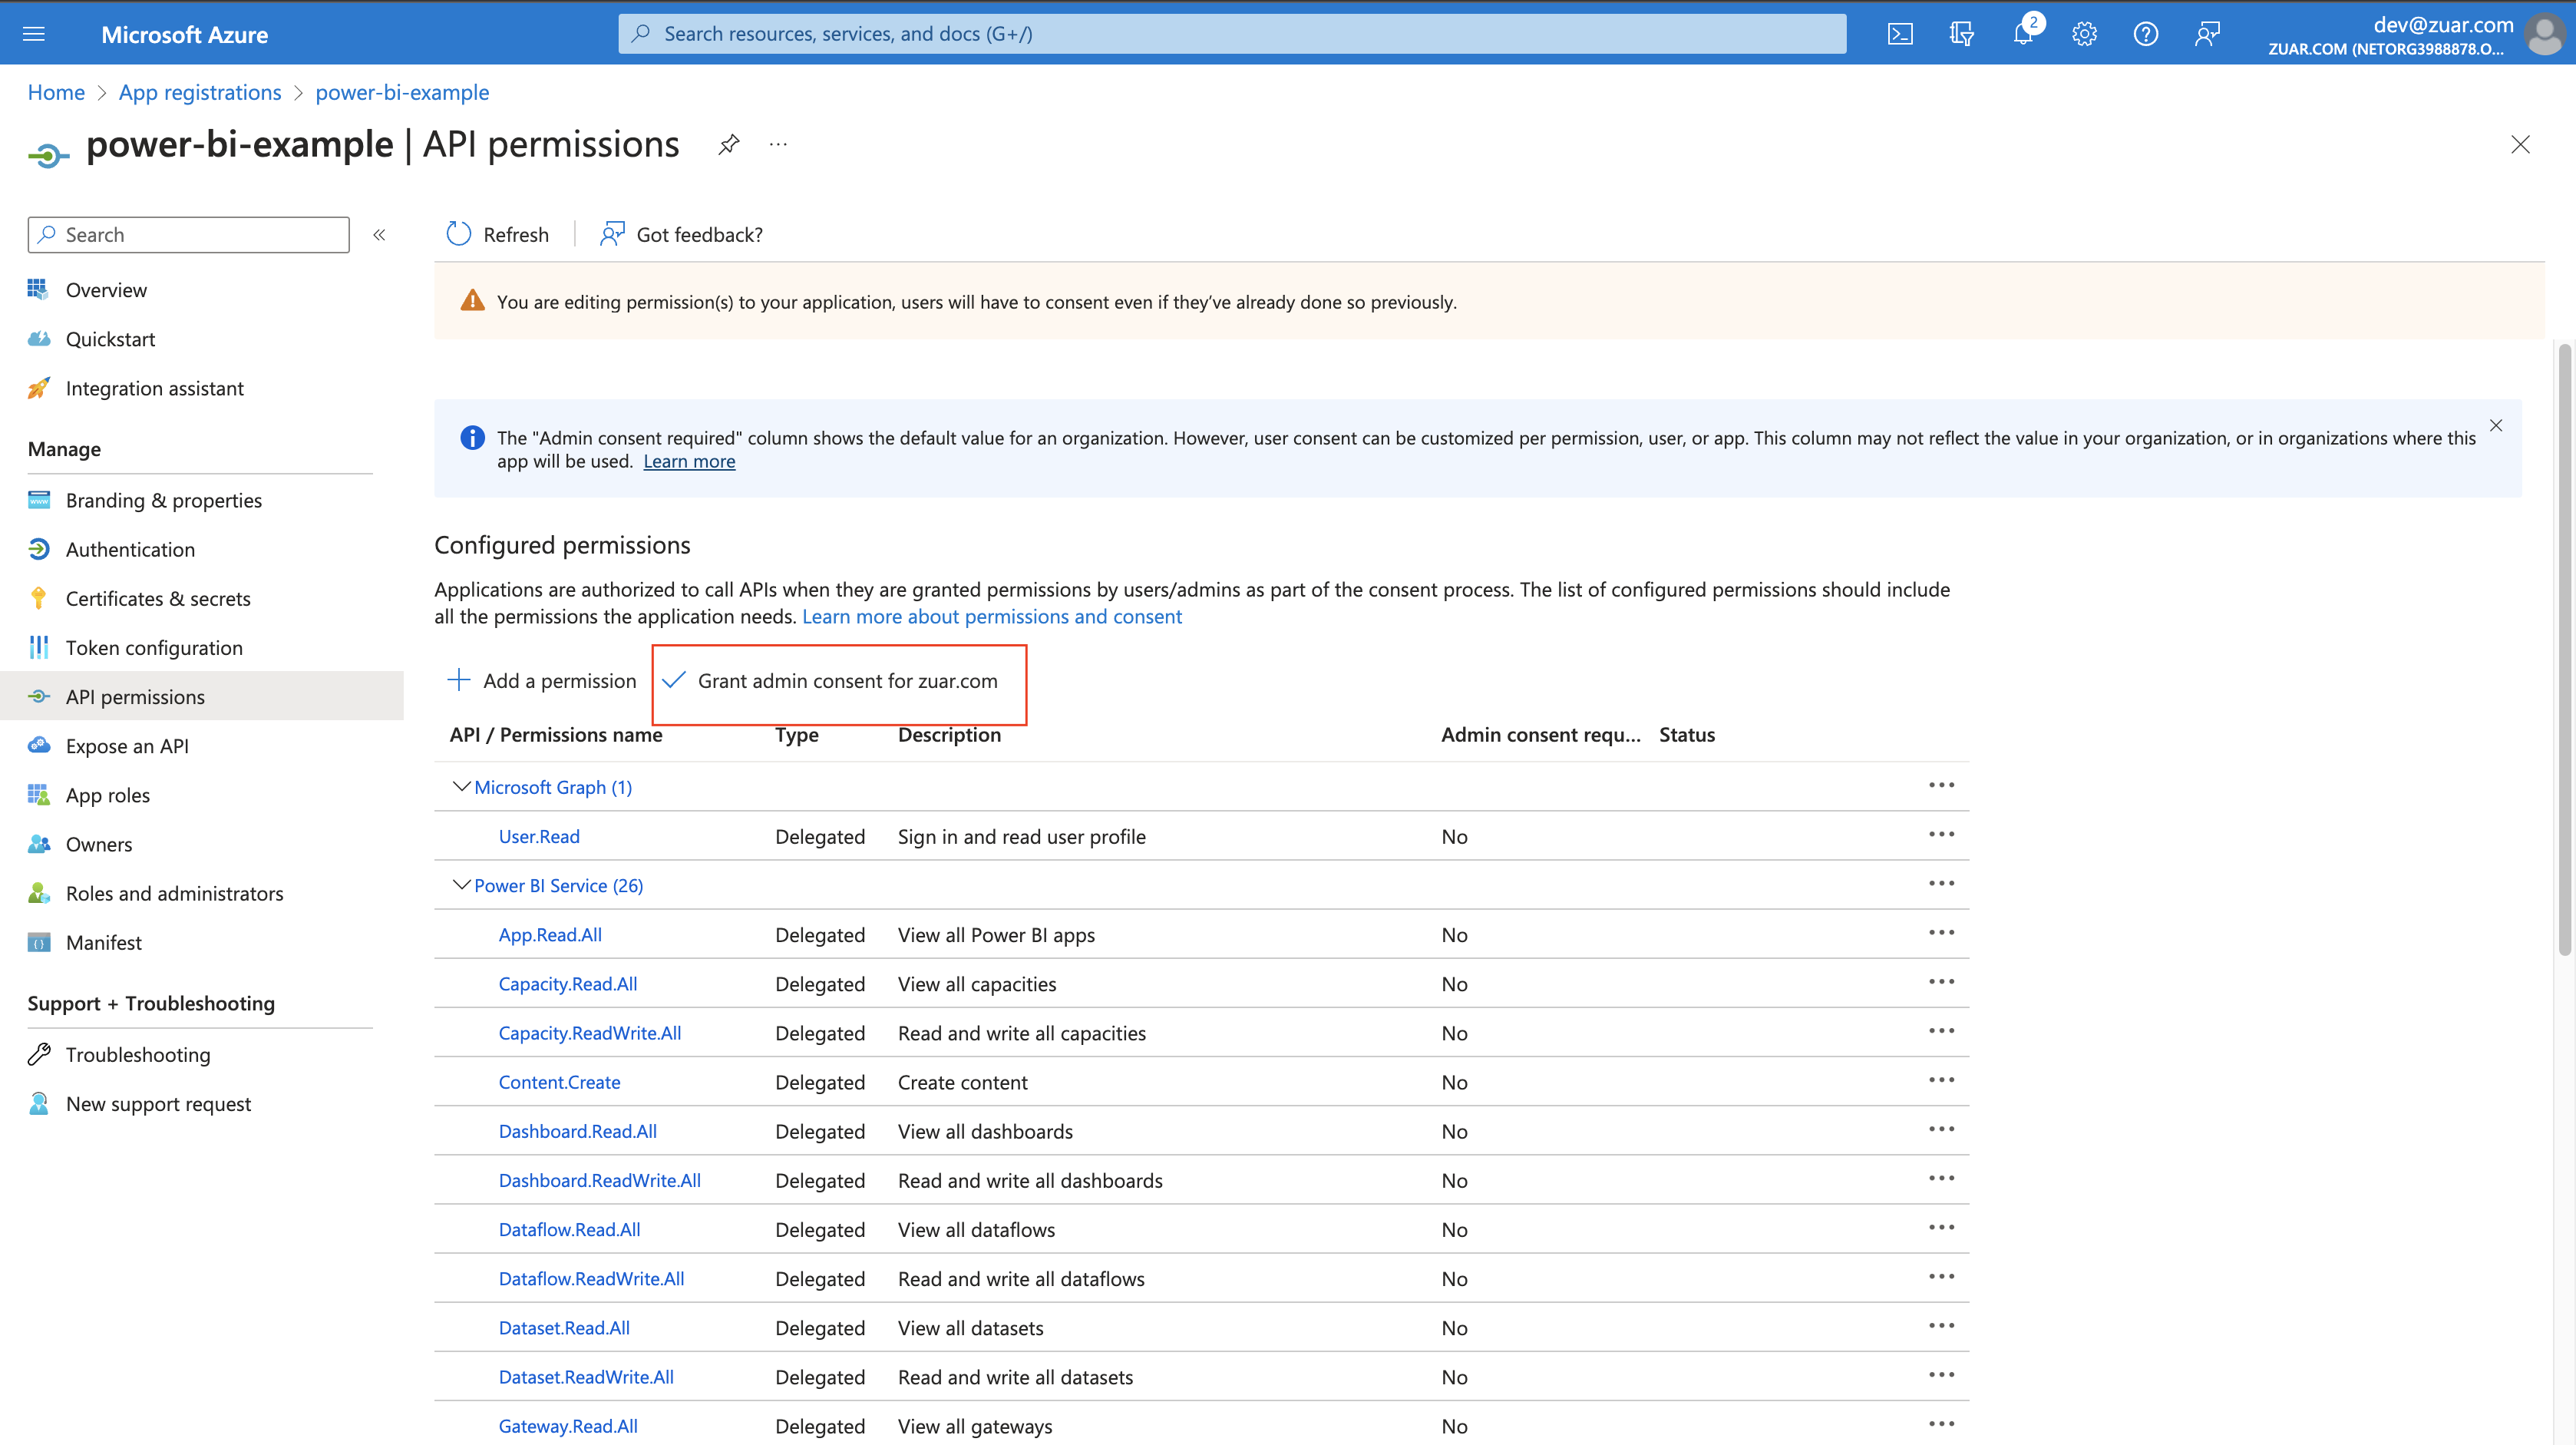Dismiss the Admin consent info banner

tap(2496, 425)
